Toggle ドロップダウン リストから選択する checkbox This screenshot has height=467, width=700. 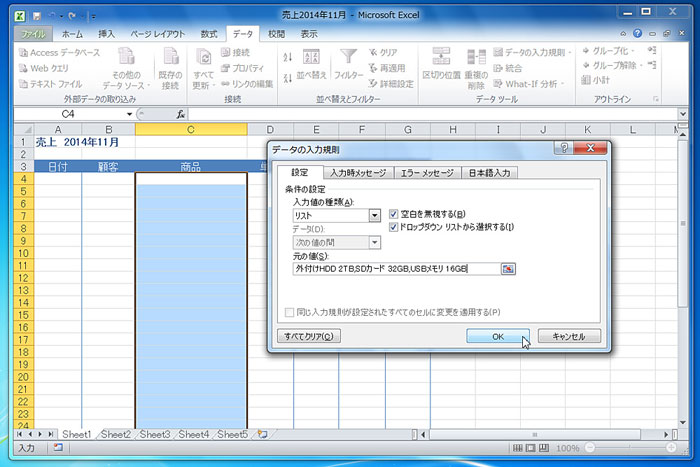coord(393,227)
